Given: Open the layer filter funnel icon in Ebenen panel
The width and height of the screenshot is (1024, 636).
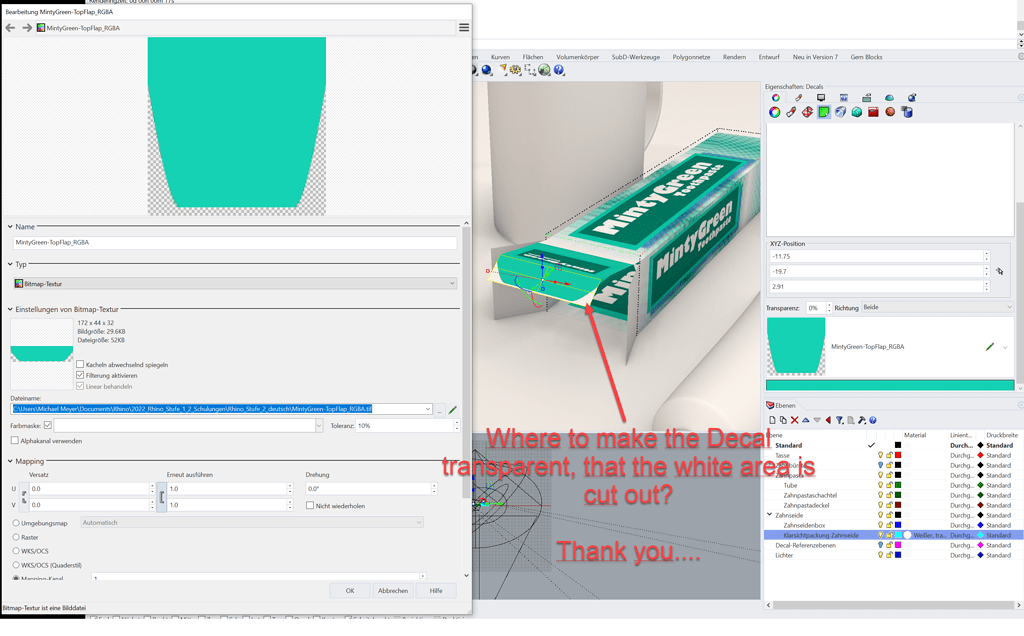Looking at the screenshot, I should [x=839, y=420].
